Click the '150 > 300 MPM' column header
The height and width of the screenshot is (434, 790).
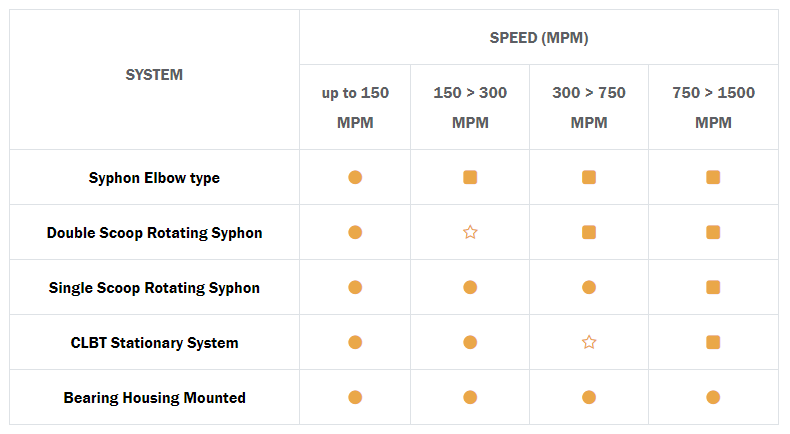click(470, 107)
